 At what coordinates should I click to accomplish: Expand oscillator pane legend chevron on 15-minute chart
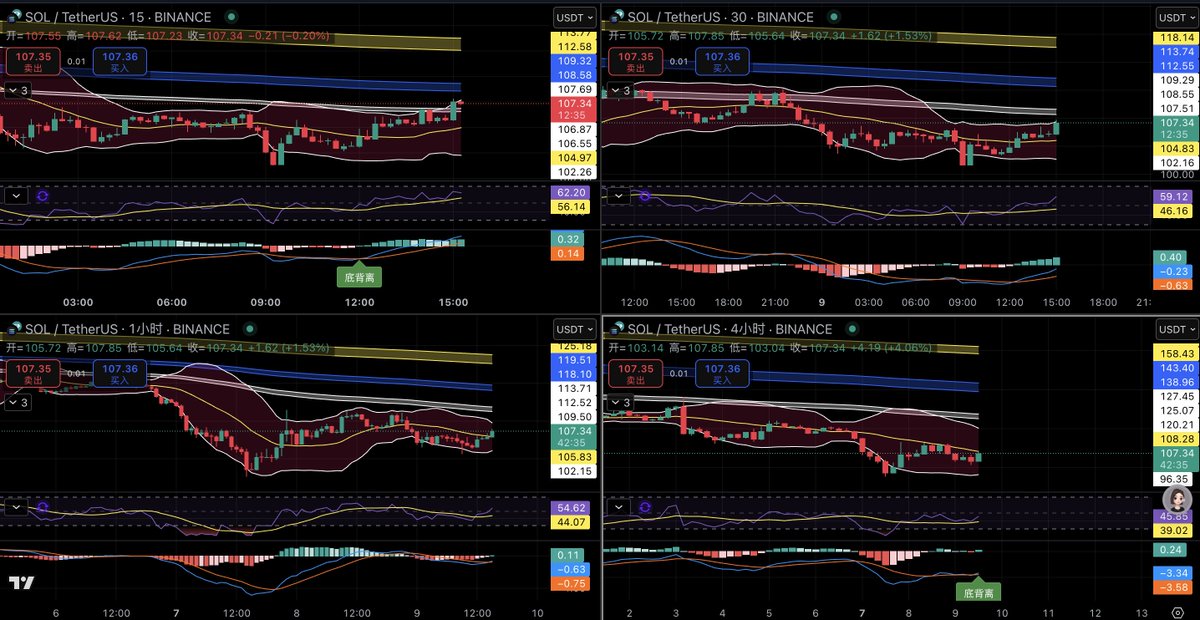tap(14, 196)
